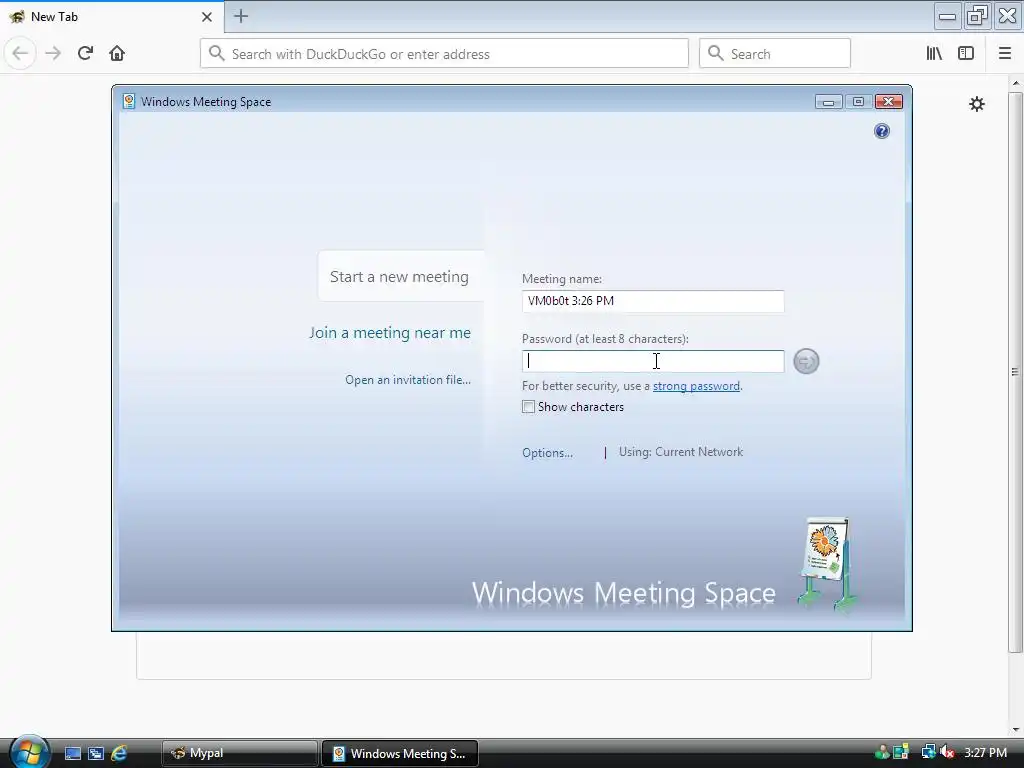1024x768 pixels.
Task: Select Start a new meeting
Action: pyautogui.click(x=399, y=277)
